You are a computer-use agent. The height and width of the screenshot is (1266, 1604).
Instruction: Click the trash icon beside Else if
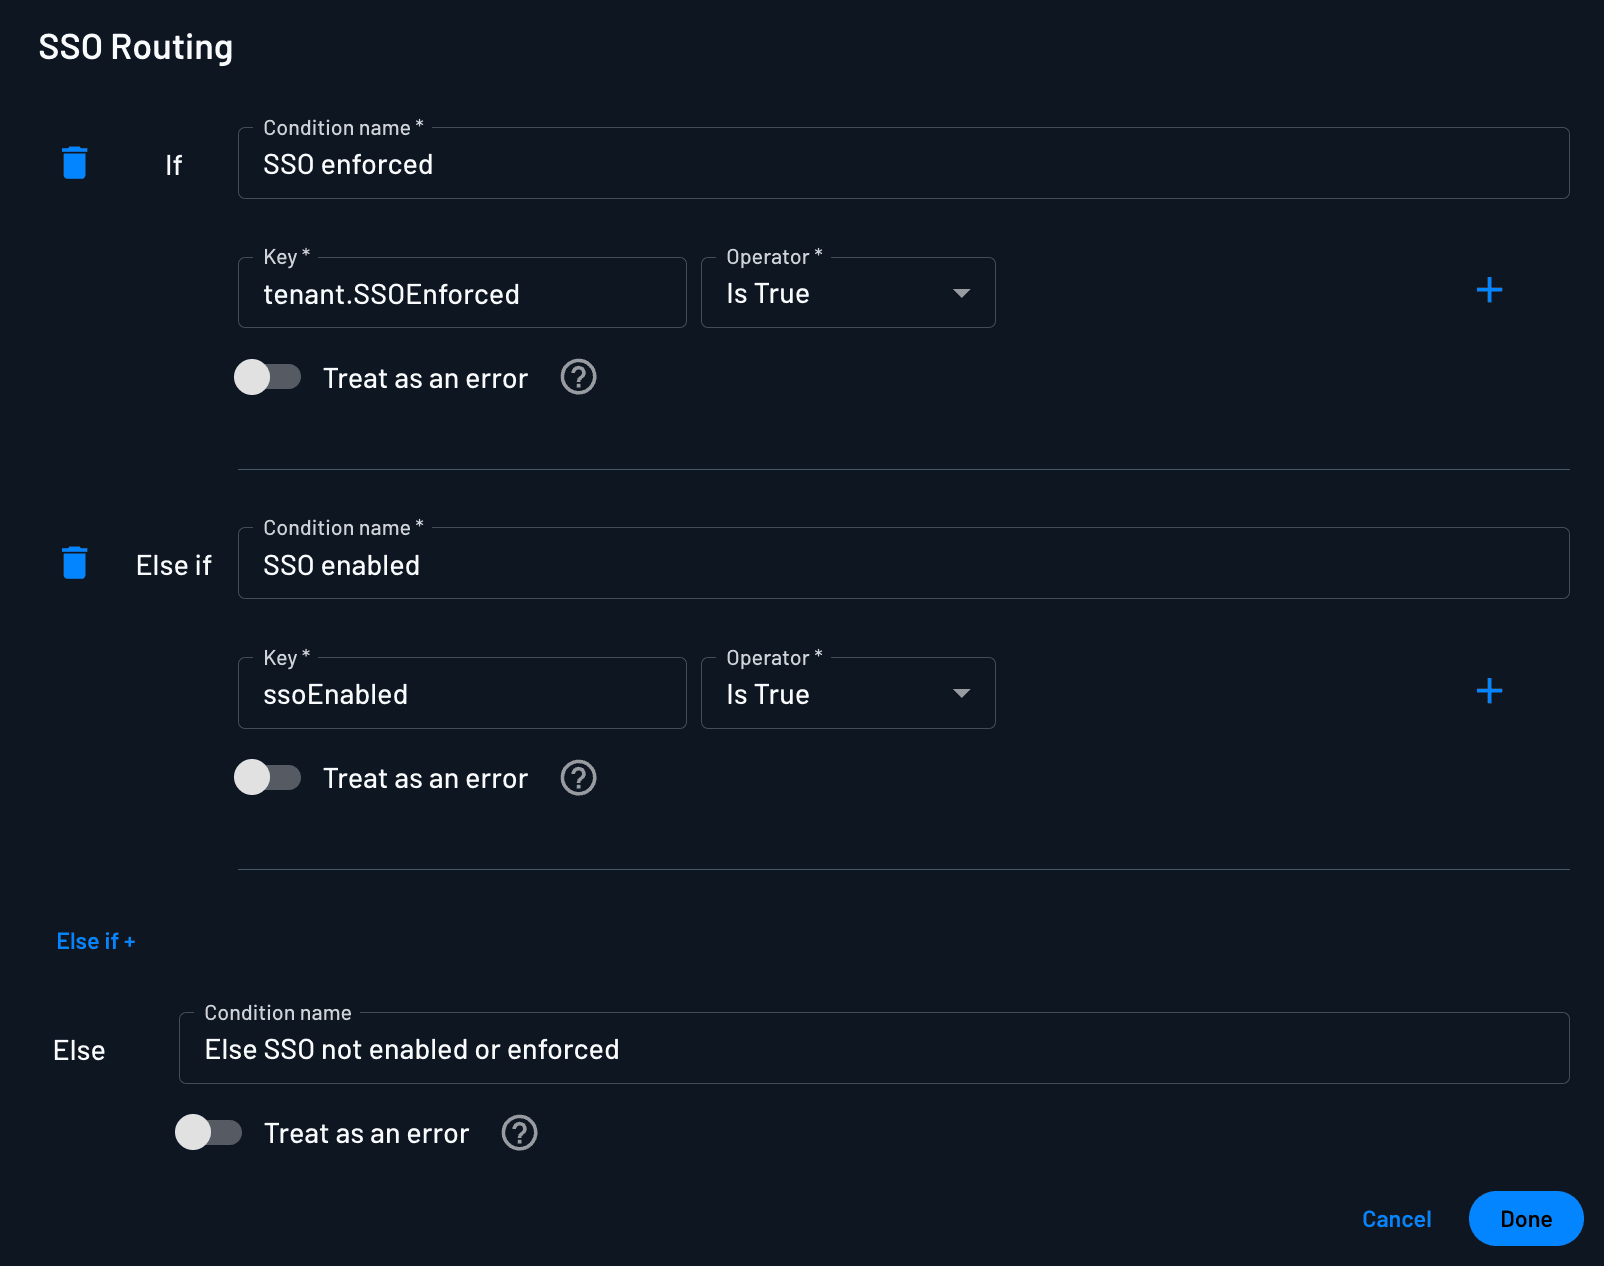click(74, 563)
